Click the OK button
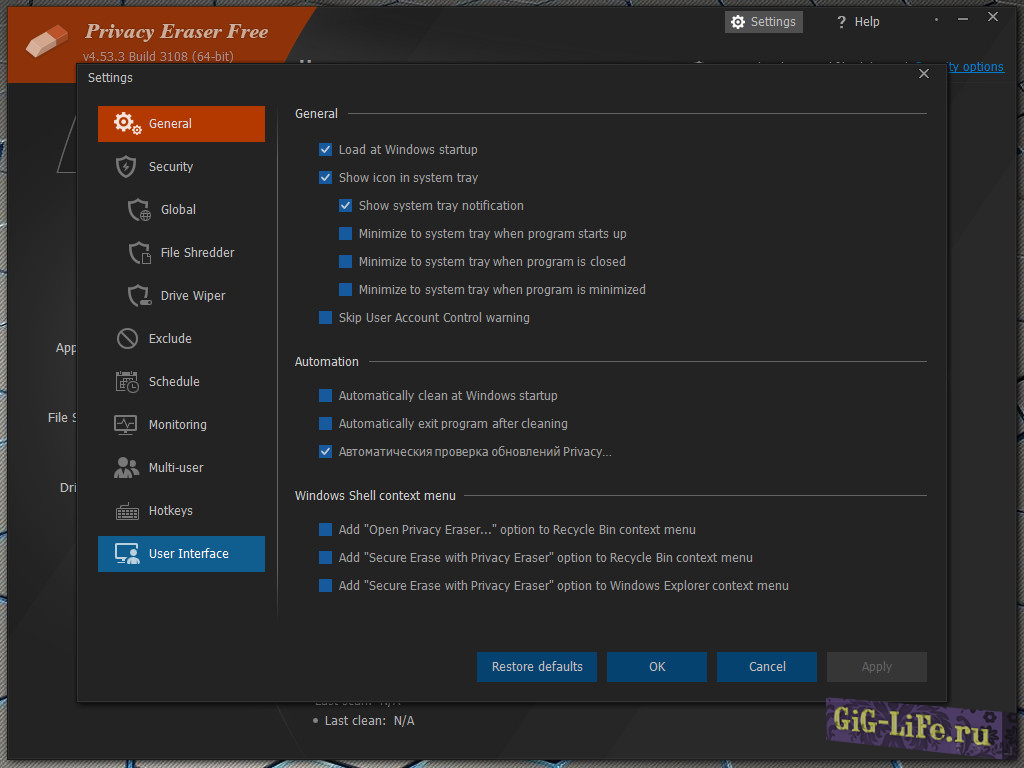Image resolution: width=1024 pixels, height=768 pixels. click(x=657, y=667)
